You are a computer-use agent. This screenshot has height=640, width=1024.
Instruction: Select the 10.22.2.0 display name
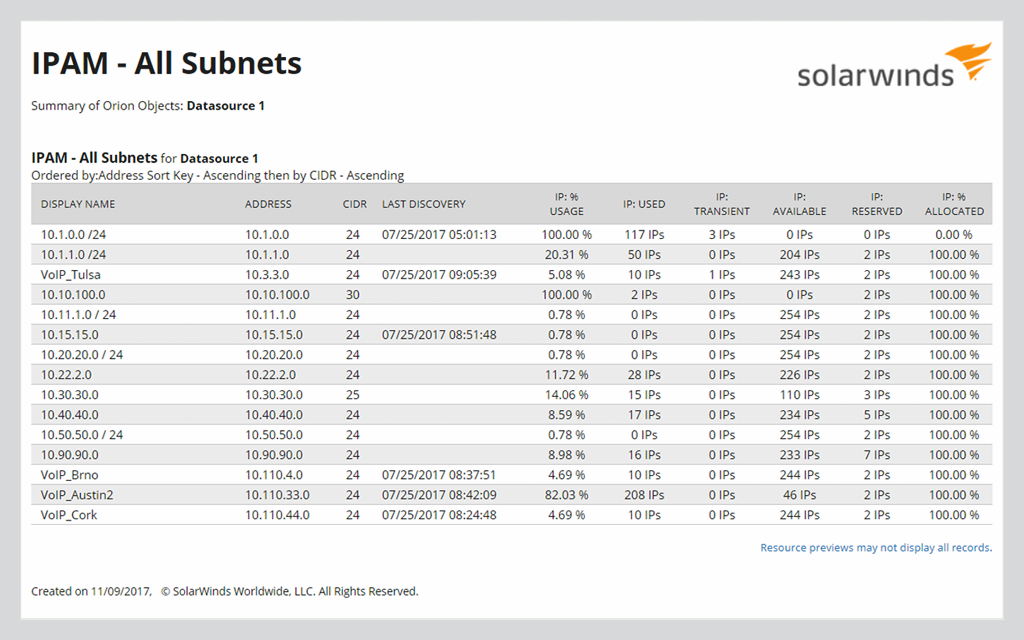[x=66, y=375]
